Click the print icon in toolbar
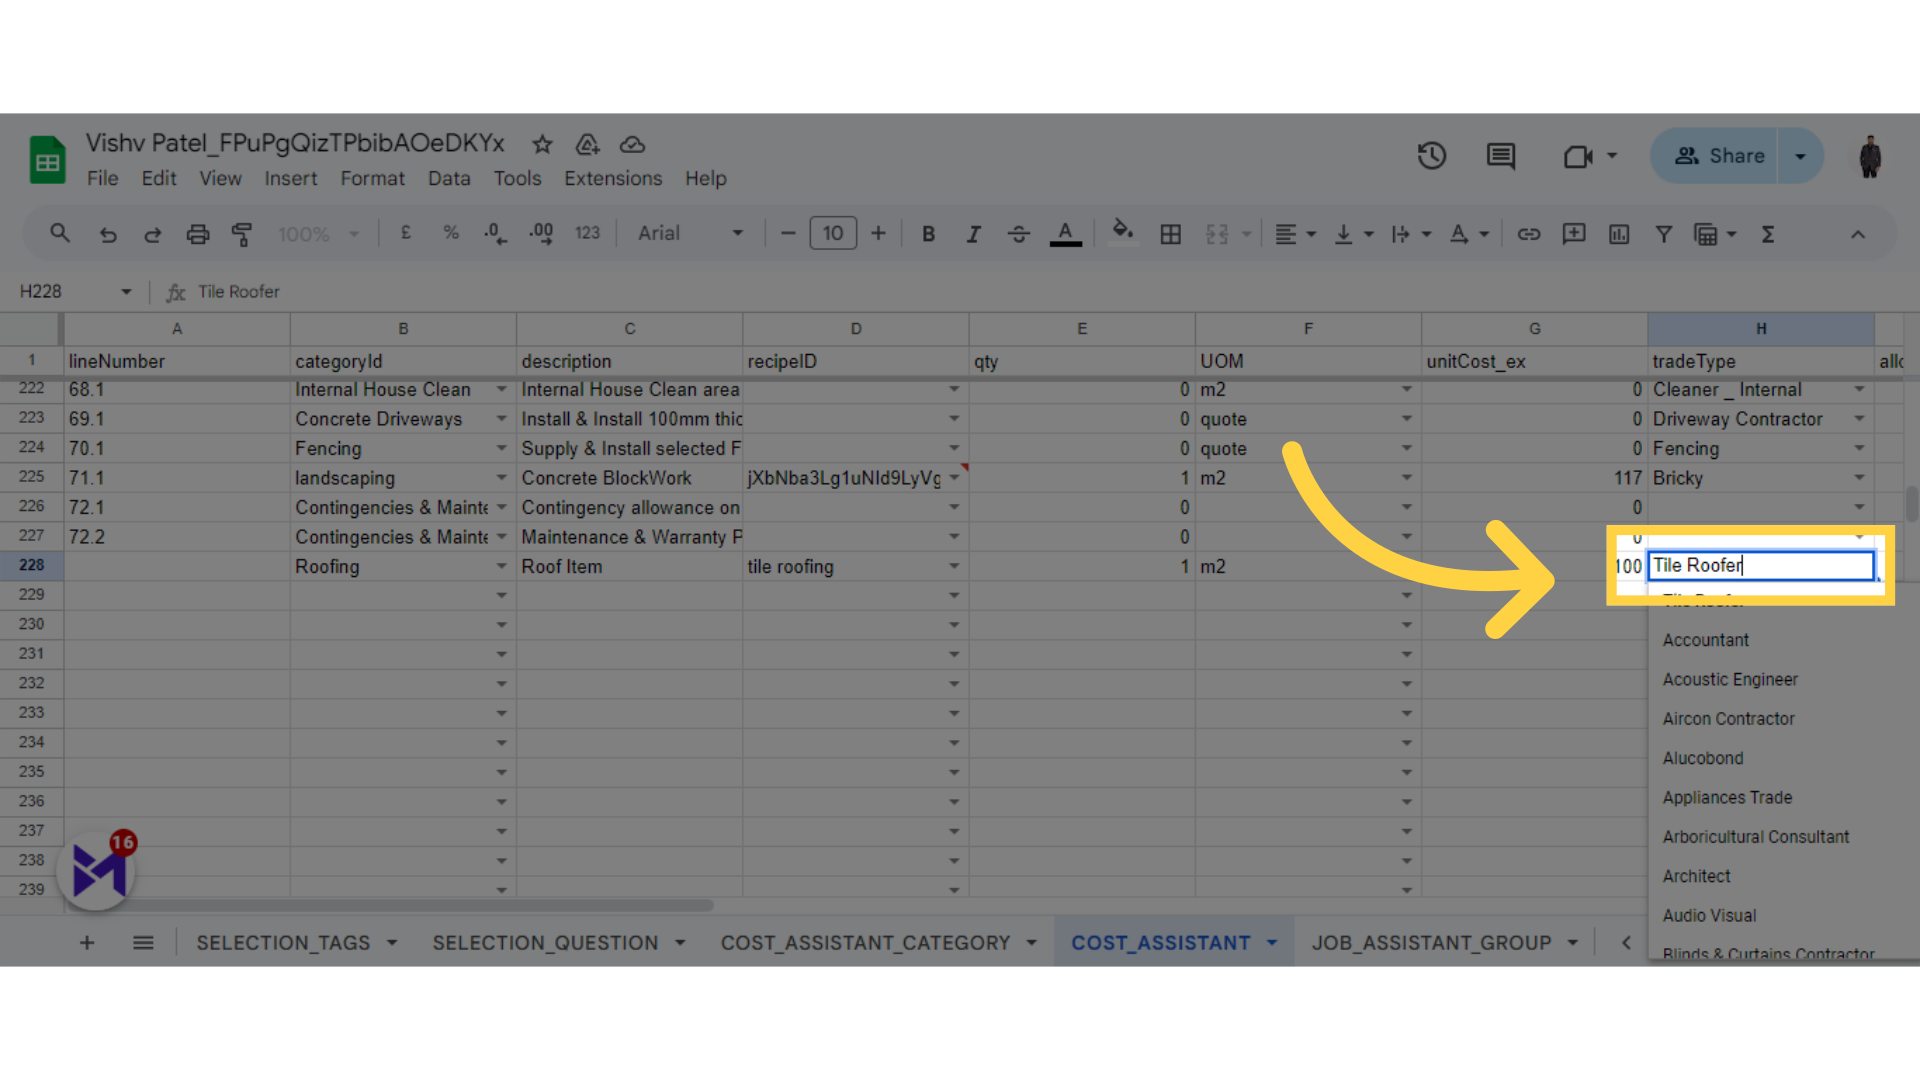The width and height of the screenshot is (1920, 1080). [x=196, y=233]
